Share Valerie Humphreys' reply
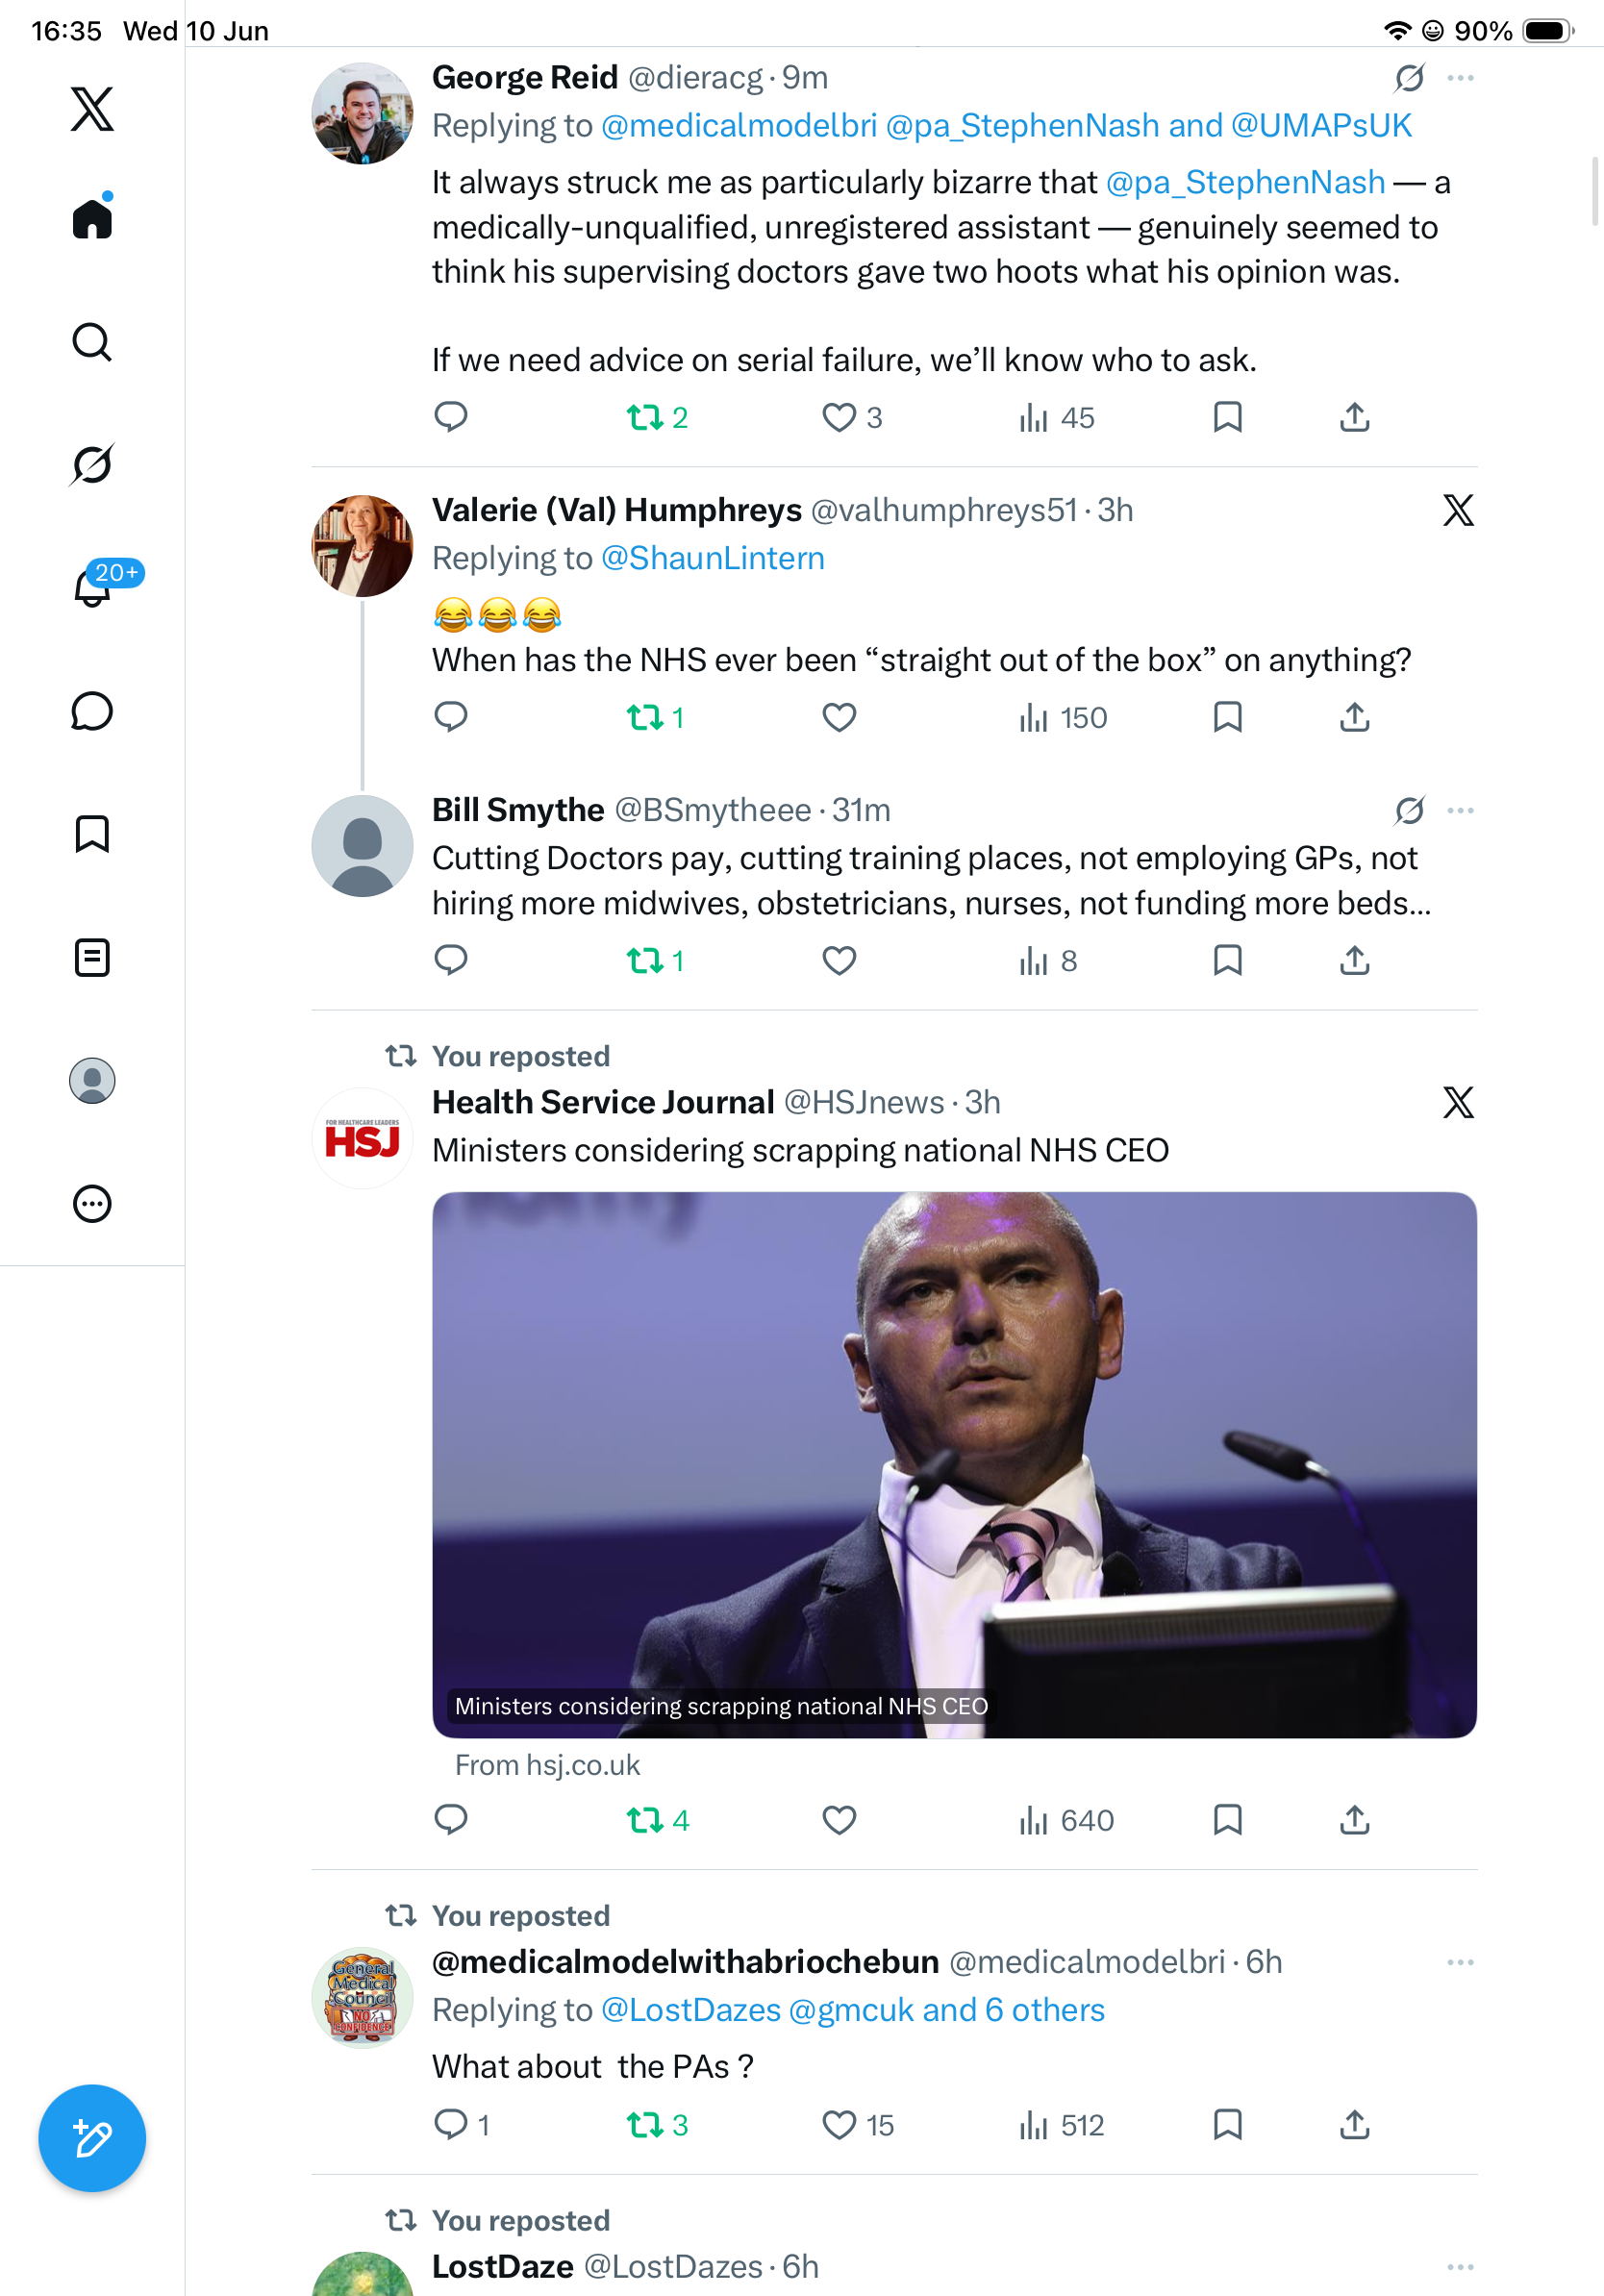1604x2296 pixels. (1354, 717)
